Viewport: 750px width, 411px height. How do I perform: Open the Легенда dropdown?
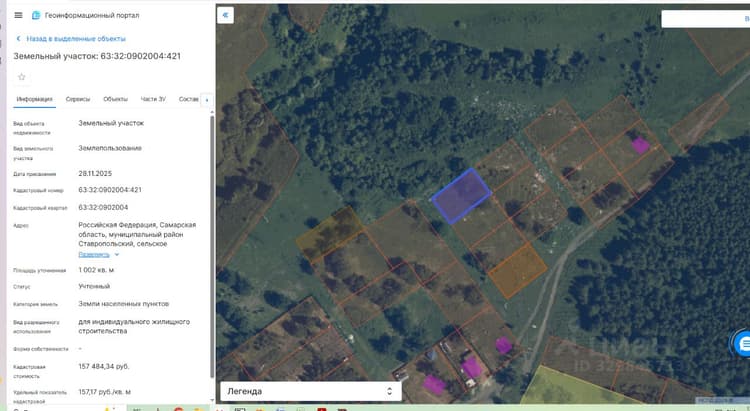(310, 391)
